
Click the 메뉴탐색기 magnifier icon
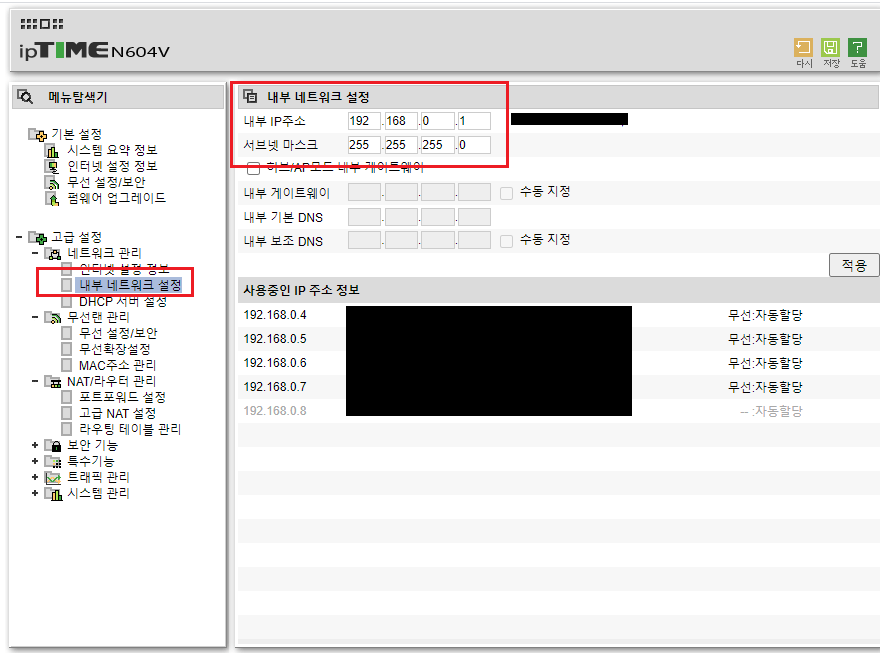click(25, 96)
